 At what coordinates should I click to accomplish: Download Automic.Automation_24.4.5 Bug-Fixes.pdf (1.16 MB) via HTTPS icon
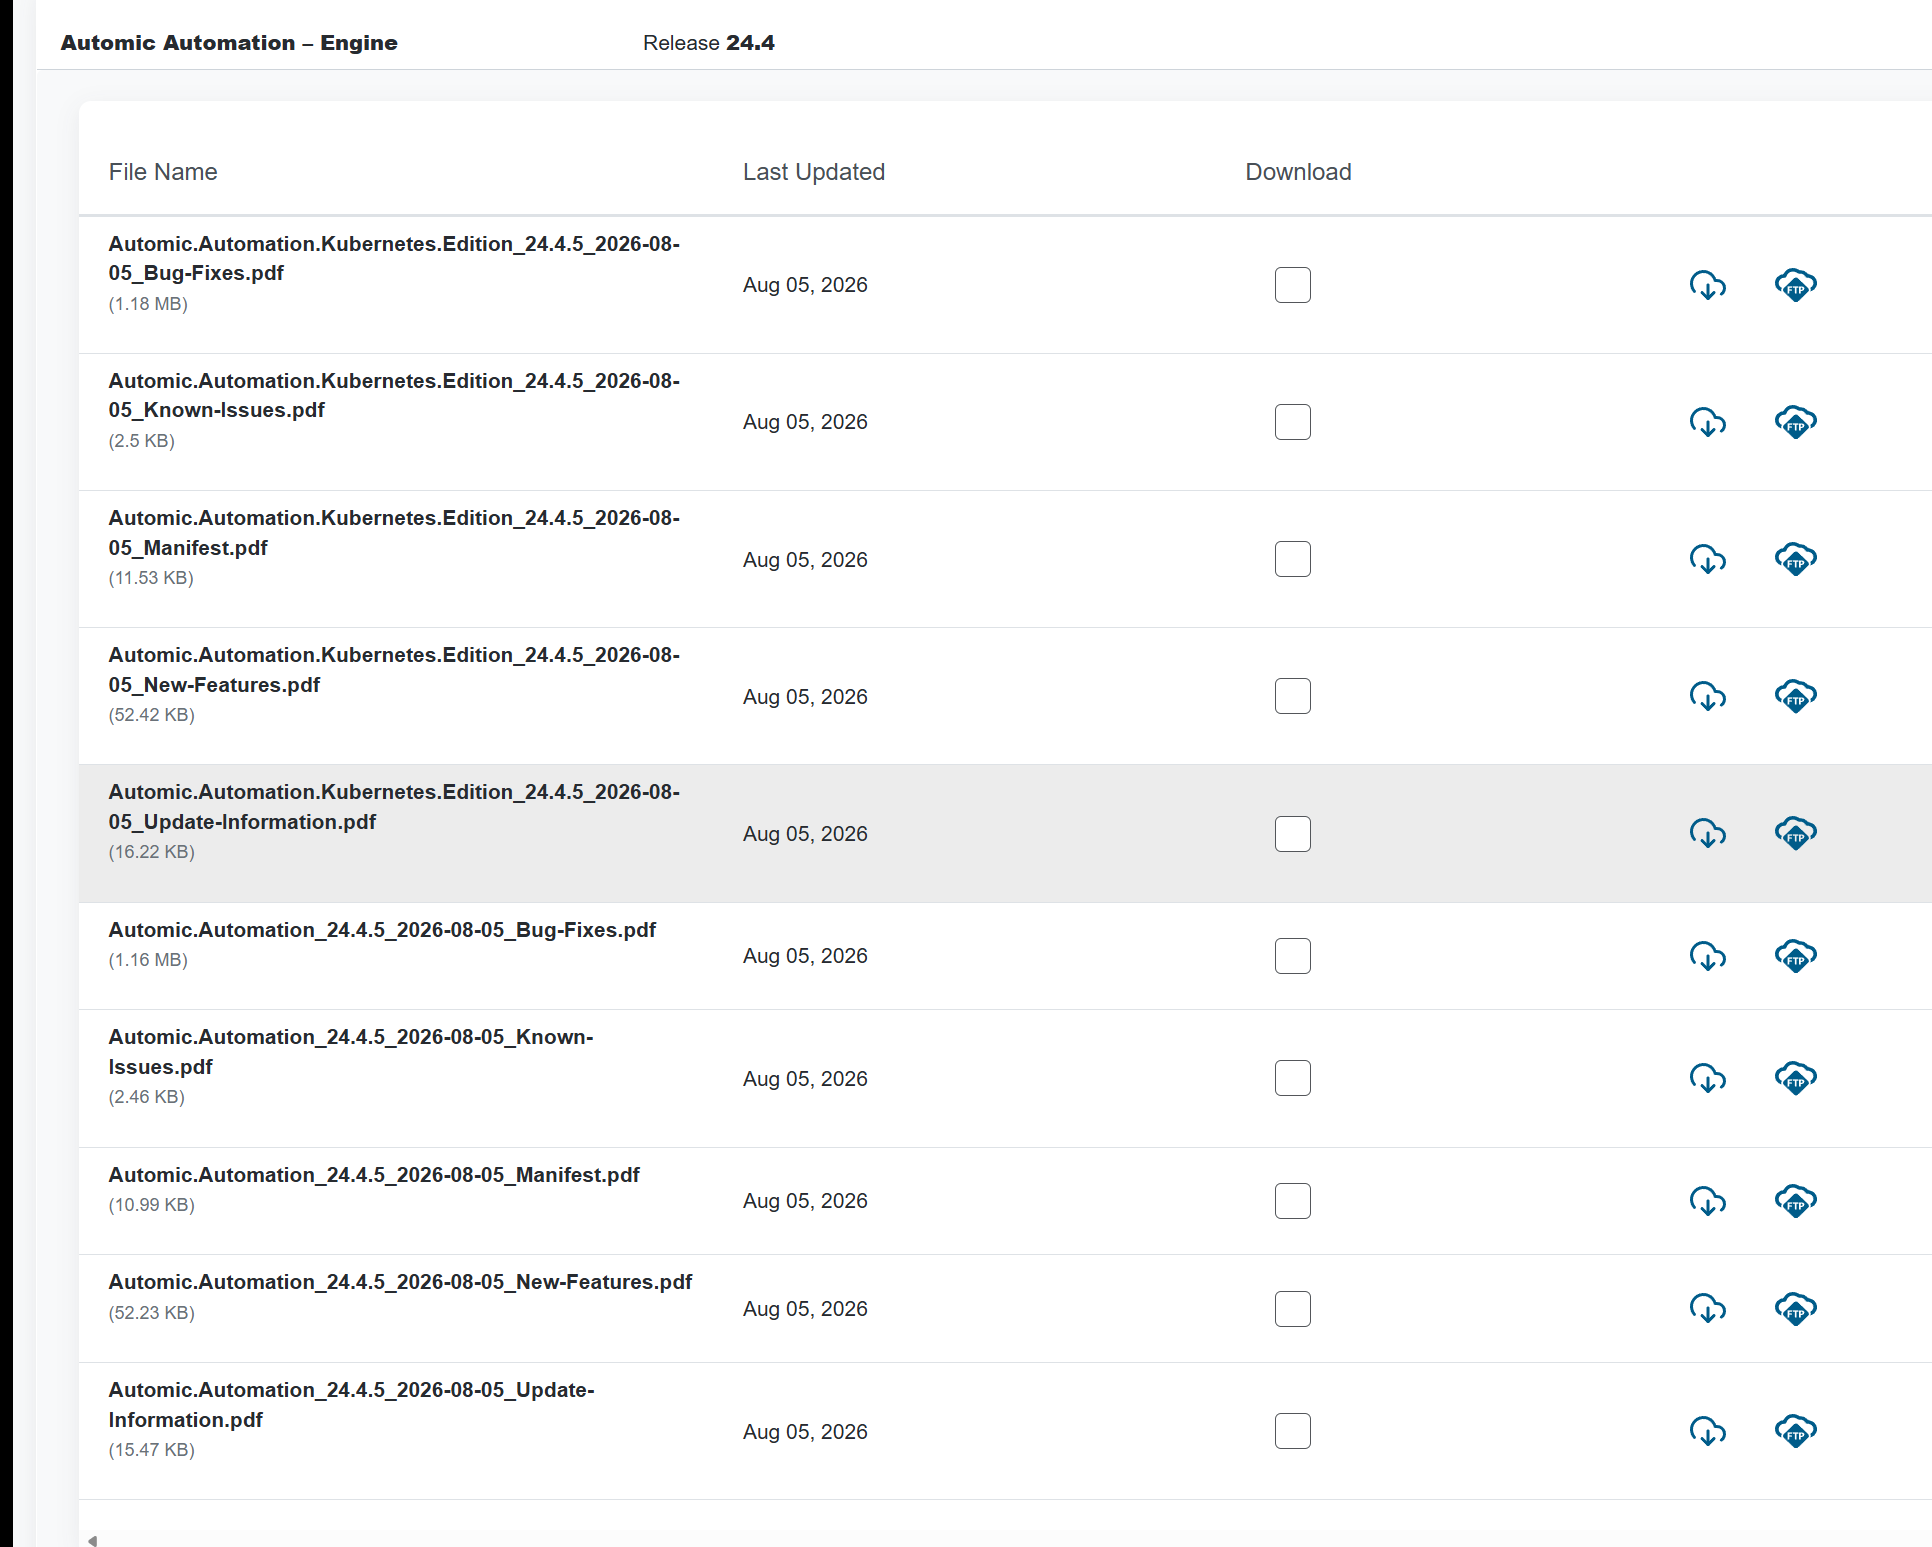tap(1708, 956)
